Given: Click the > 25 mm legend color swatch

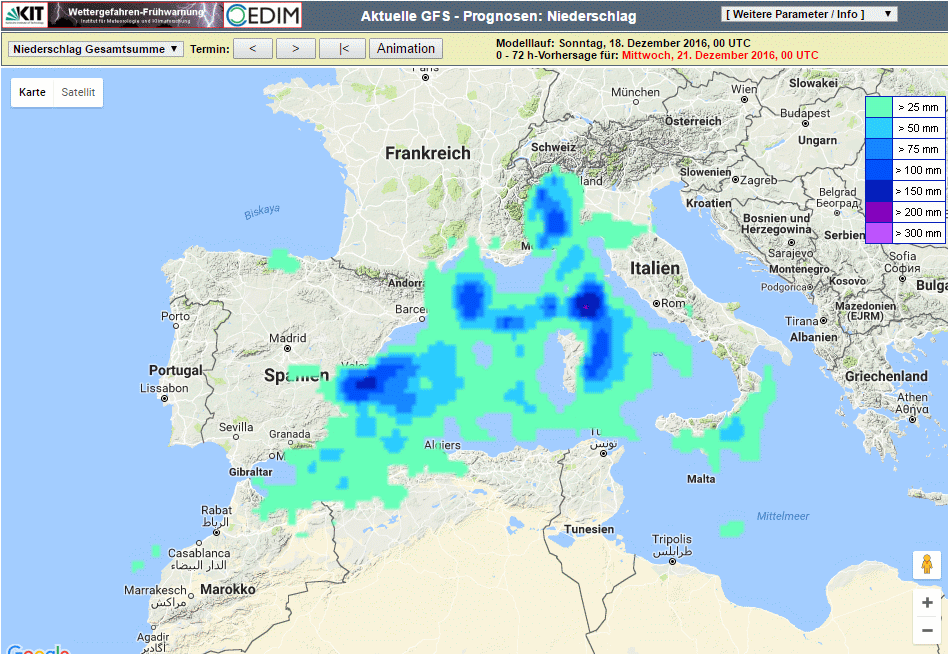Looking at the screenshot, I should [879, 107].
